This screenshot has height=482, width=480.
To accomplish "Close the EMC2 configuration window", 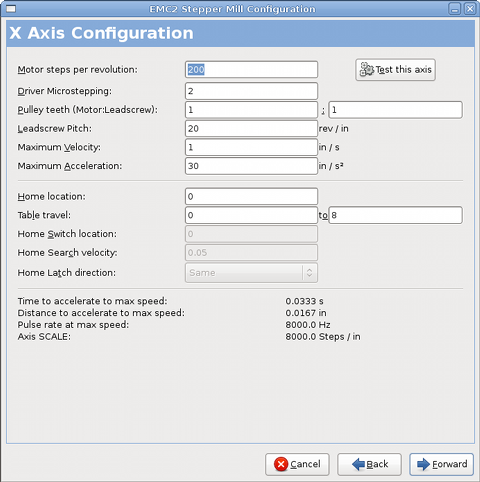I will click(470, 9).
